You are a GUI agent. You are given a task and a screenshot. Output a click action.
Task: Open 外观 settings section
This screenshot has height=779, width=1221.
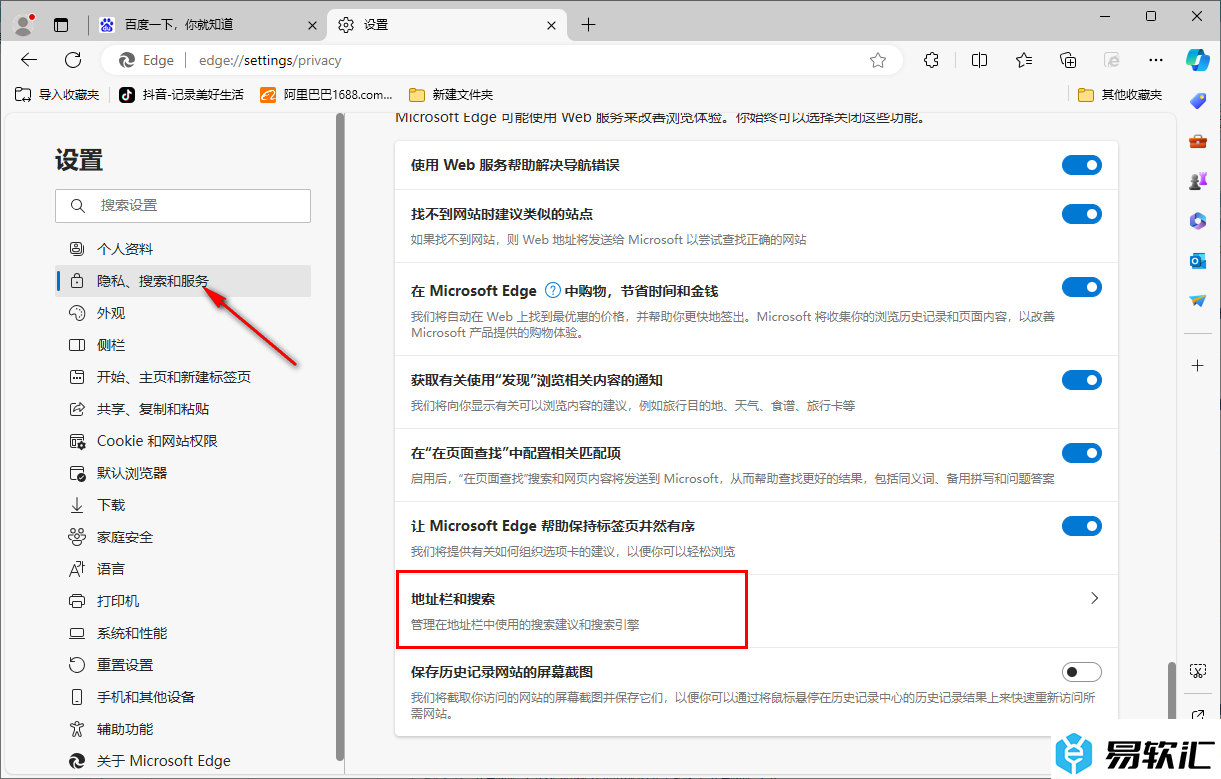coord(183,313)
